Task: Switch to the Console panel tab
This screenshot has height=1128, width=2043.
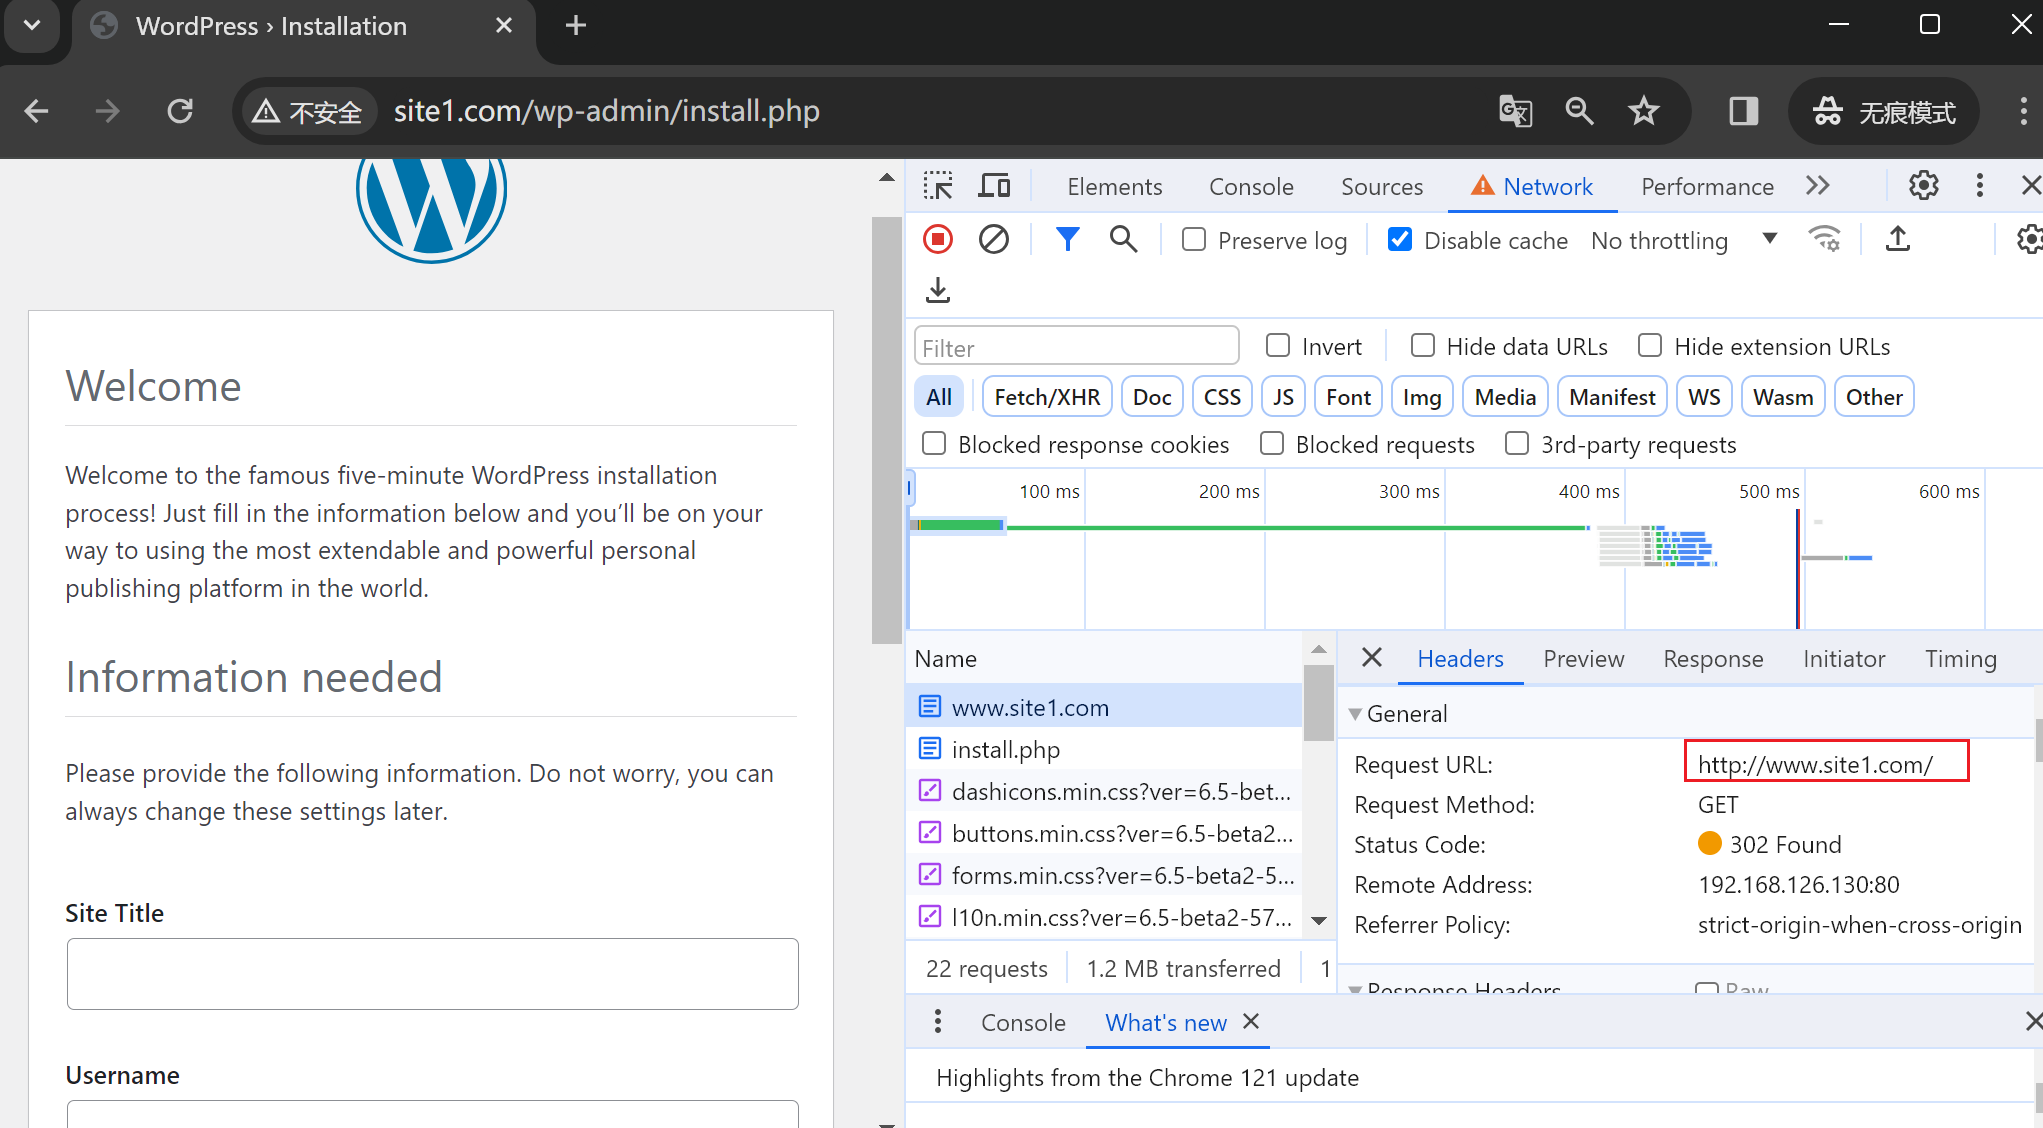Action: point(1250,187)
